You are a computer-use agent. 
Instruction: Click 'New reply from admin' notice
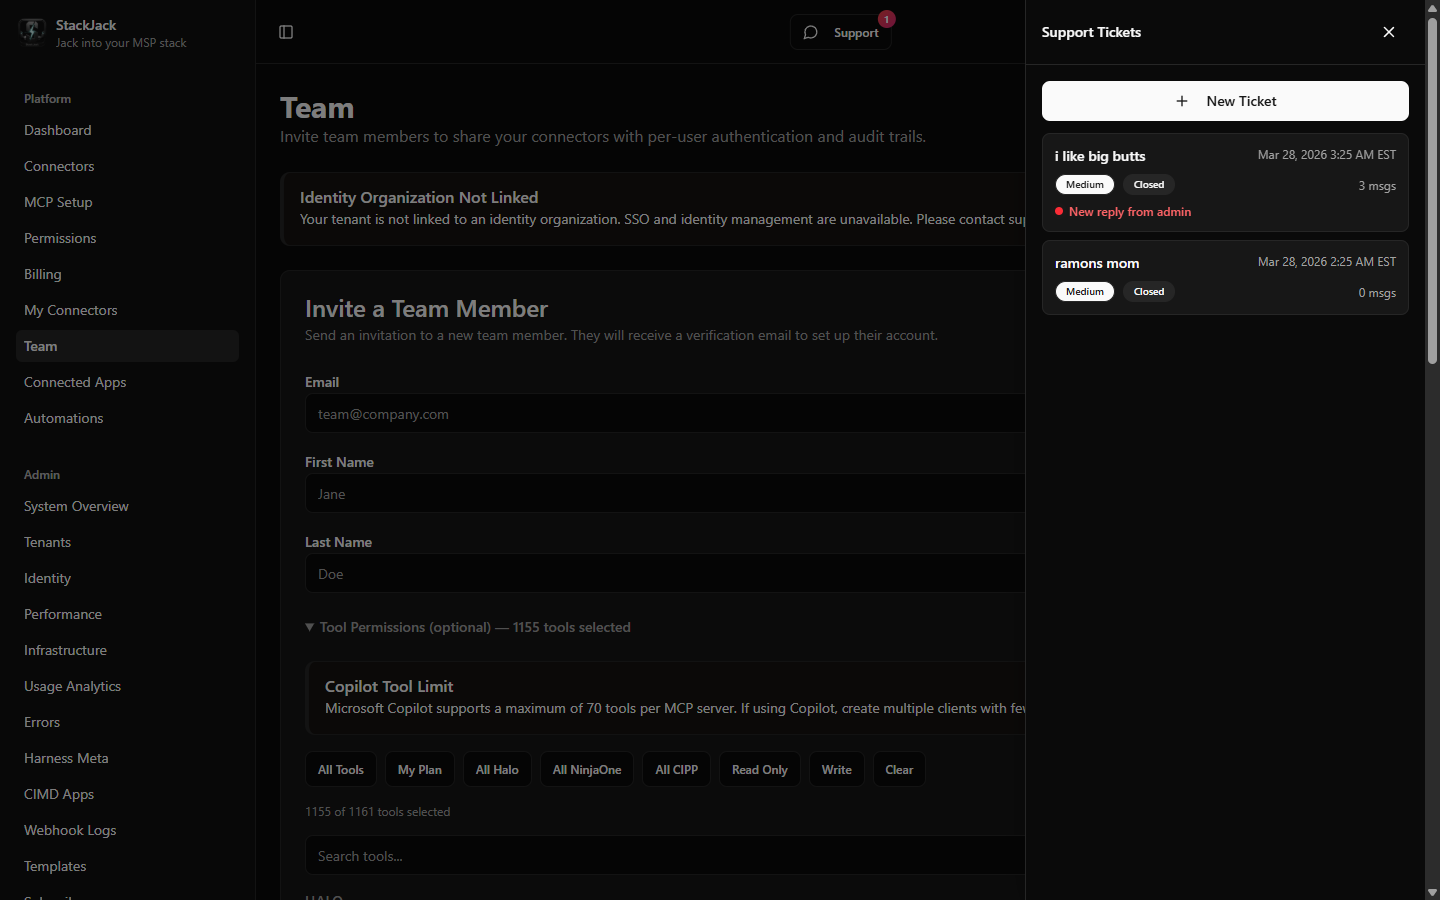pos(1130,212)
